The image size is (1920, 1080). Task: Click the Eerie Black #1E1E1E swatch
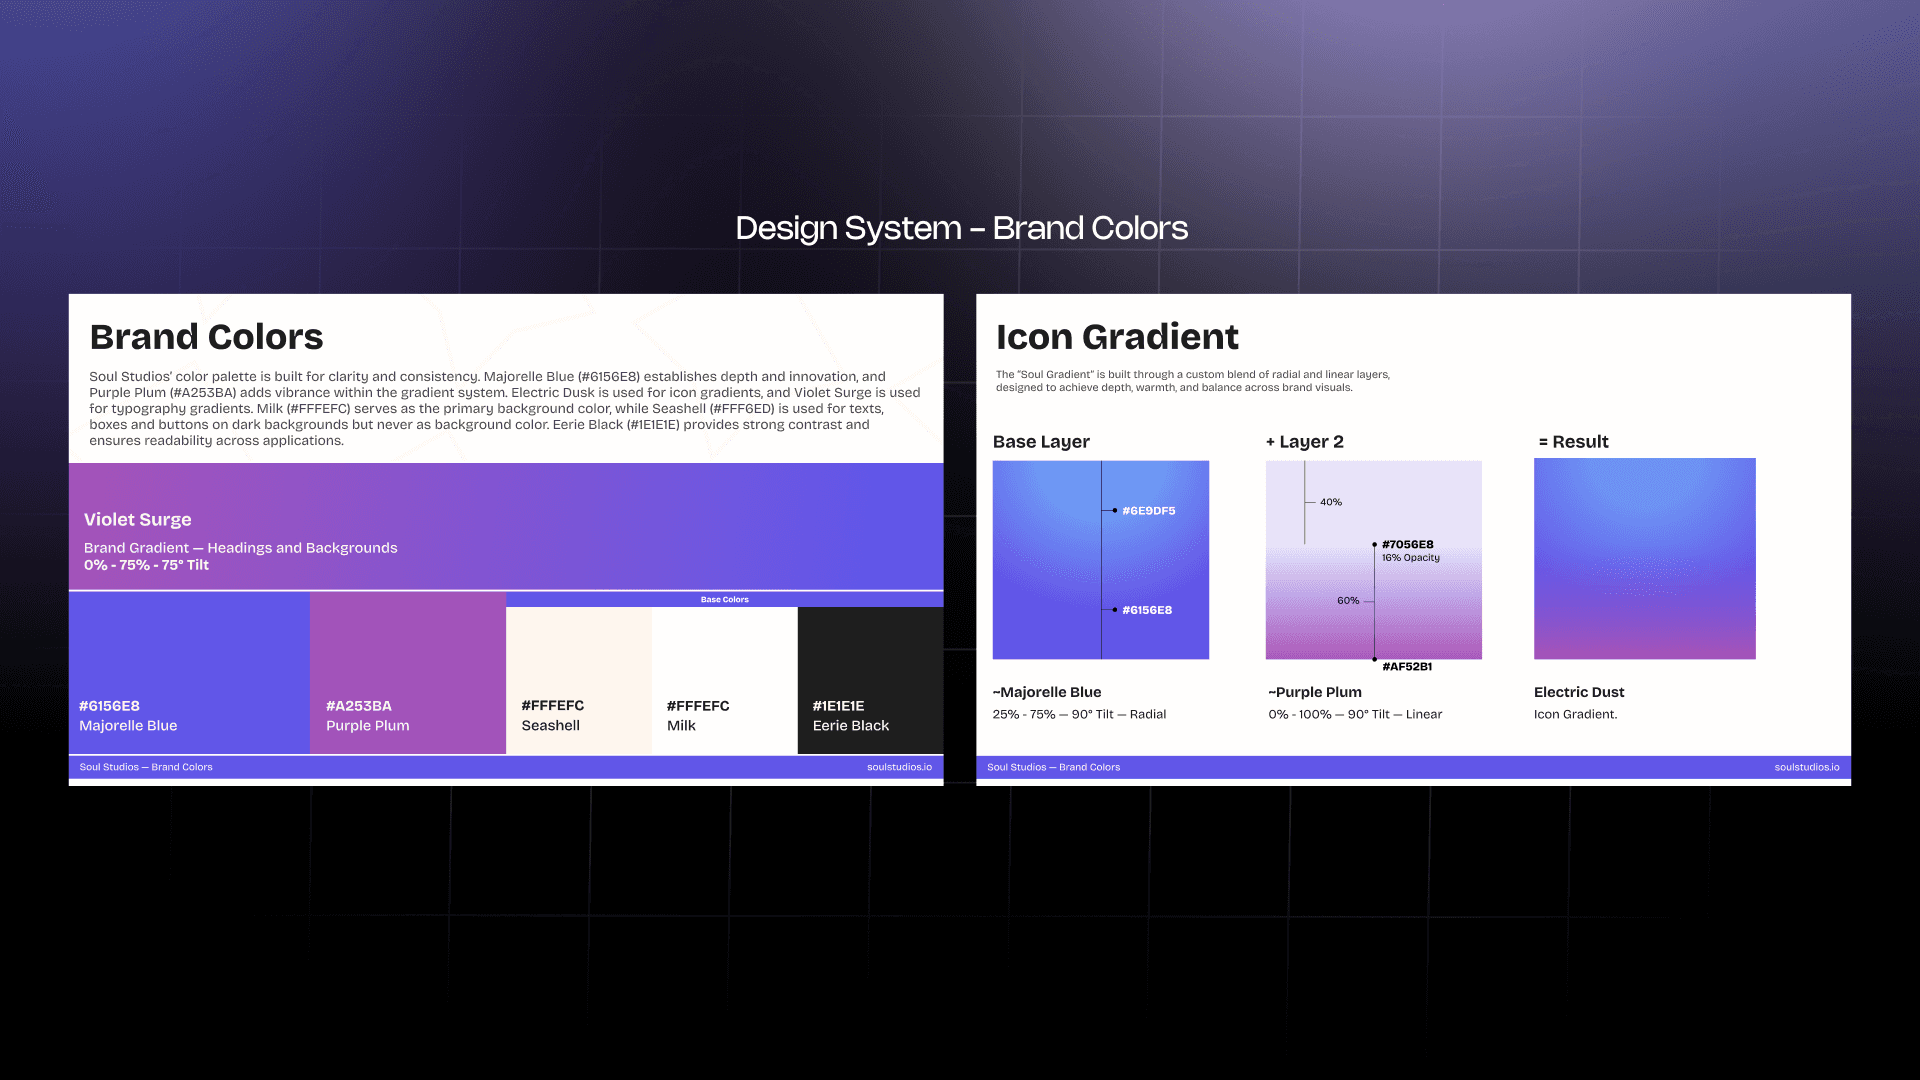[x=870, y=678]
